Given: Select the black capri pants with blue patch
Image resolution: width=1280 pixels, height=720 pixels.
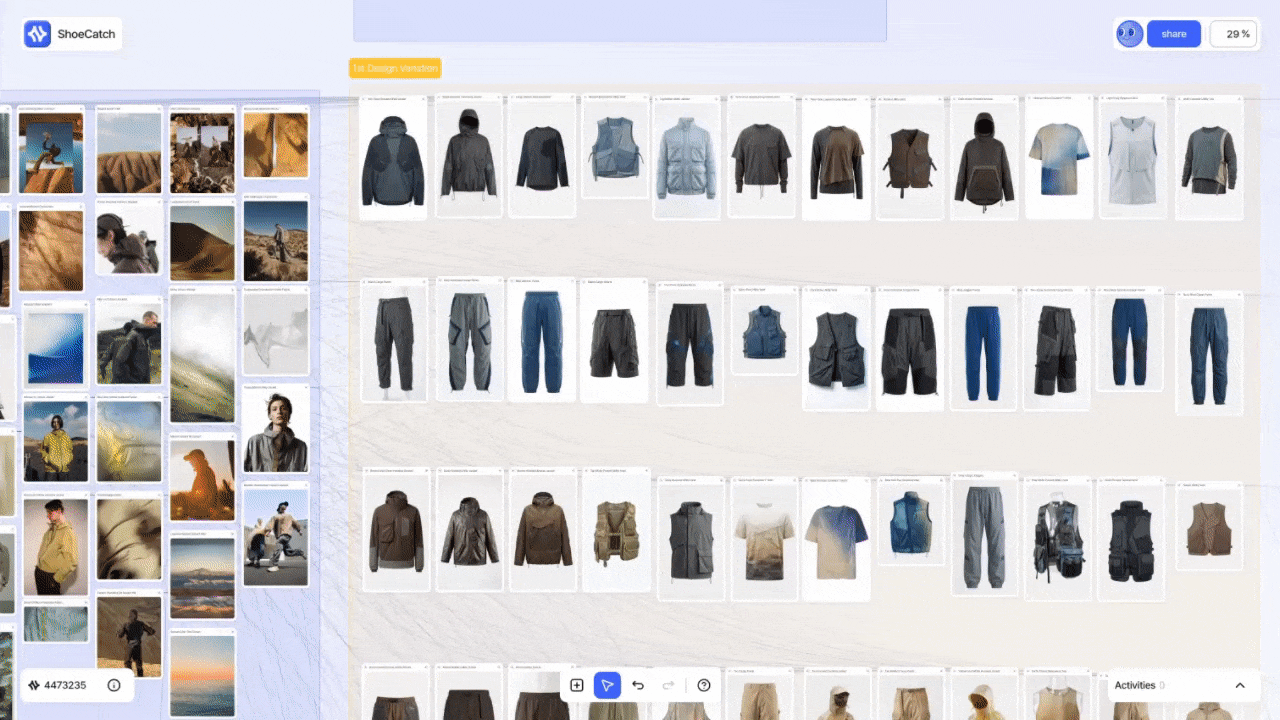Looking at the screenshot, I should click(x=690, y=344).
